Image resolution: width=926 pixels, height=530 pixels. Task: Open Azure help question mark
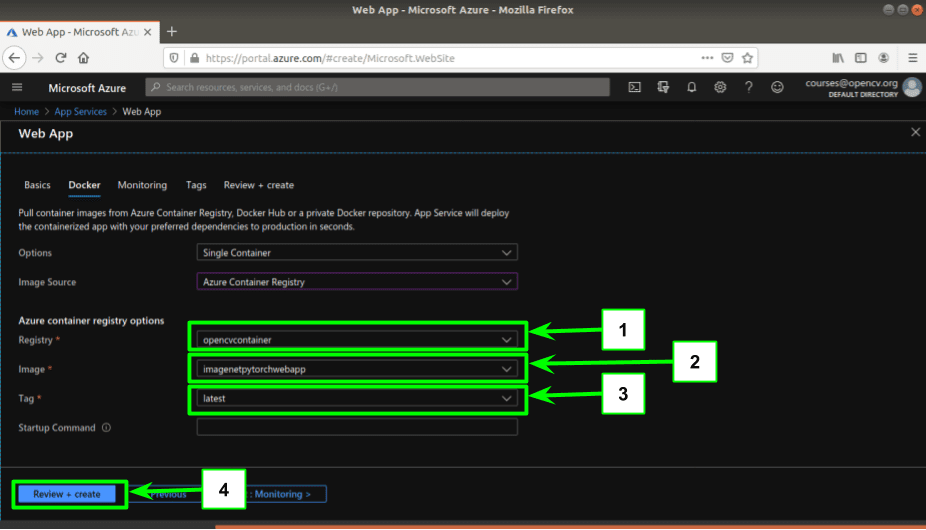748,87
